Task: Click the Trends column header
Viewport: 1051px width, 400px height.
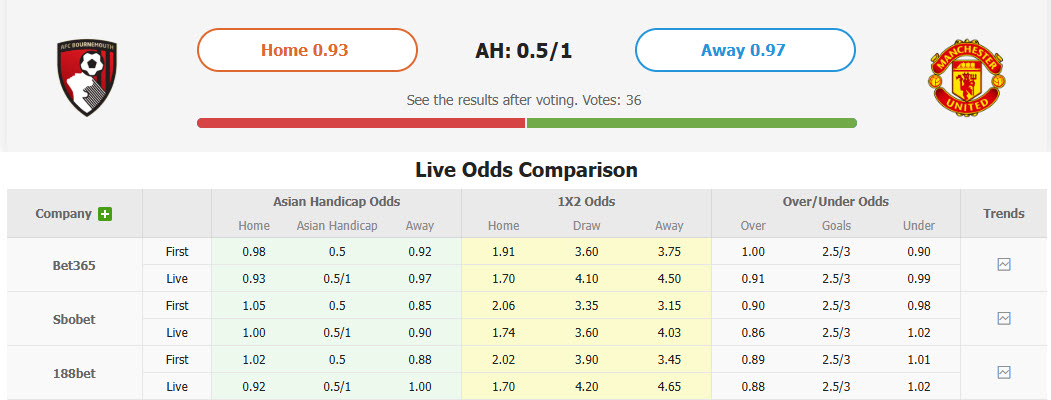Action: point(1004,213)
